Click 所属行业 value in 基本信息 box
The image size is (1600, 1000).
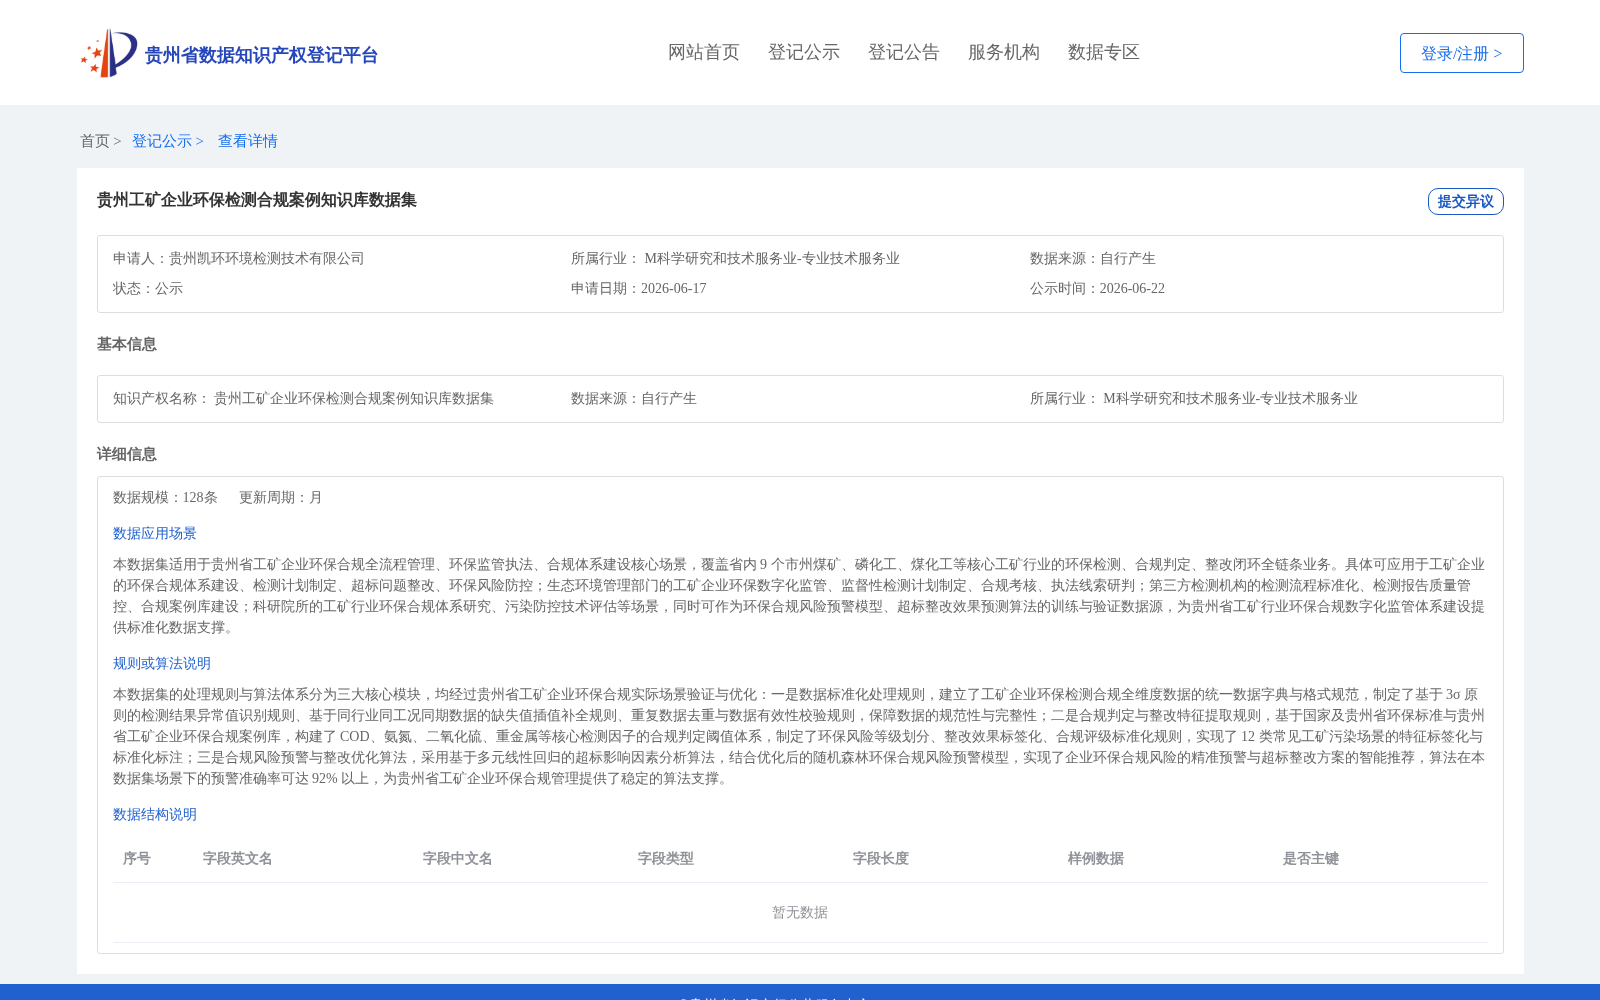tap(1230, 398)
